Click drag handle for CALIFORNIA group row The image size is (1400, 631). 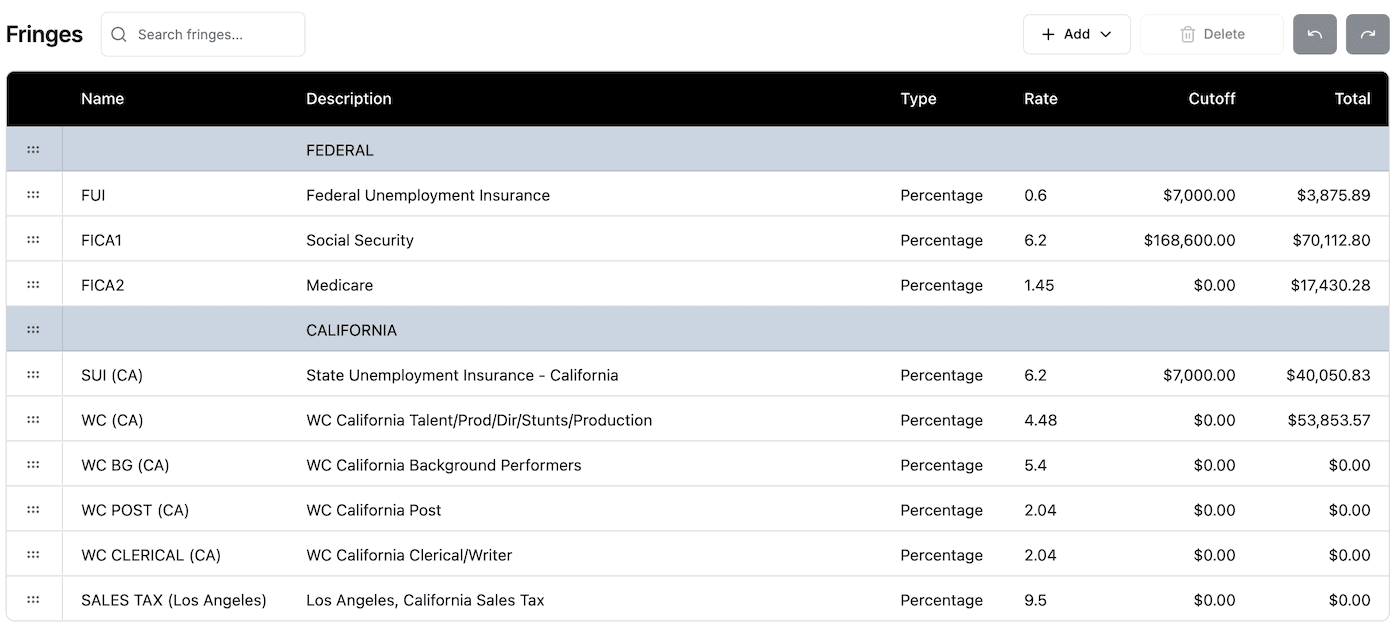pyautogui.click(x=33, y=330)
